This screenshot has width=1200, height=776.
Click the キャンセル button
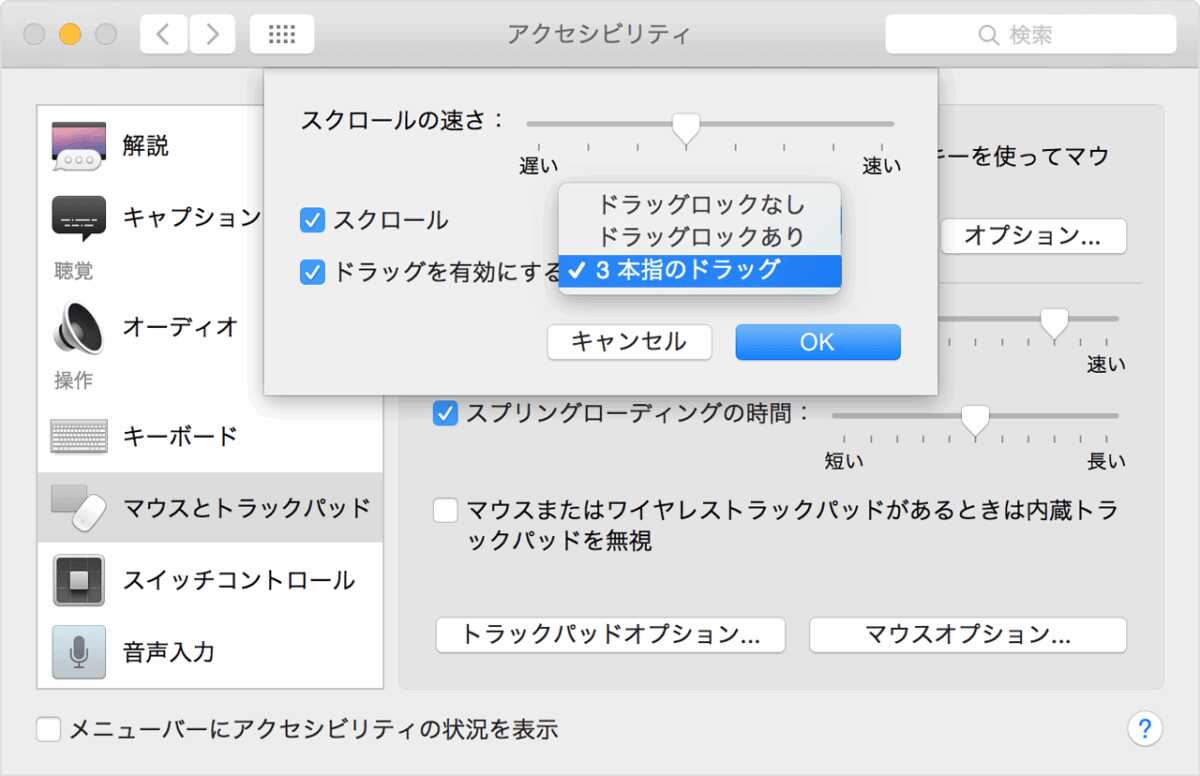coord(629,342)
